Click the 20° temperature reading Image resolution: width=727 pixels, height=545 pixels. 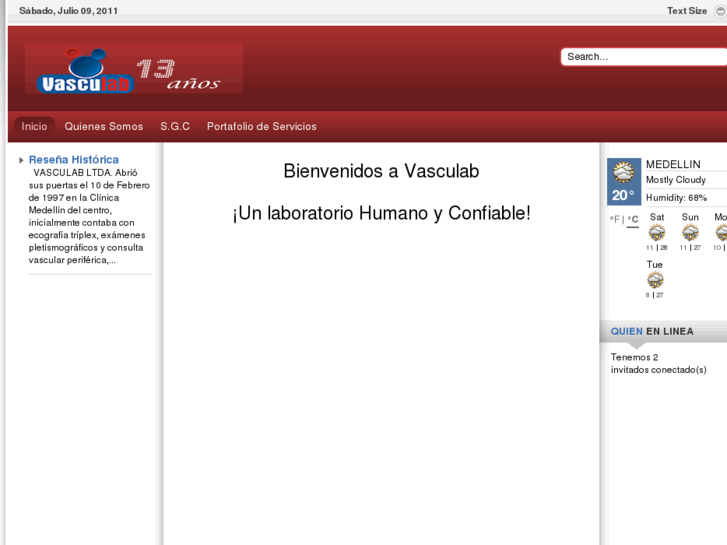tap(623, 195)
